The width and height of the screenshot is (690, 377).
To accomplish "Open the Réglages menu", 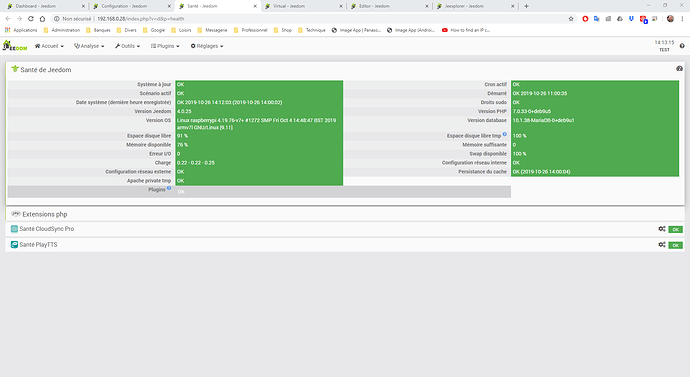I will tap(207, 46).
